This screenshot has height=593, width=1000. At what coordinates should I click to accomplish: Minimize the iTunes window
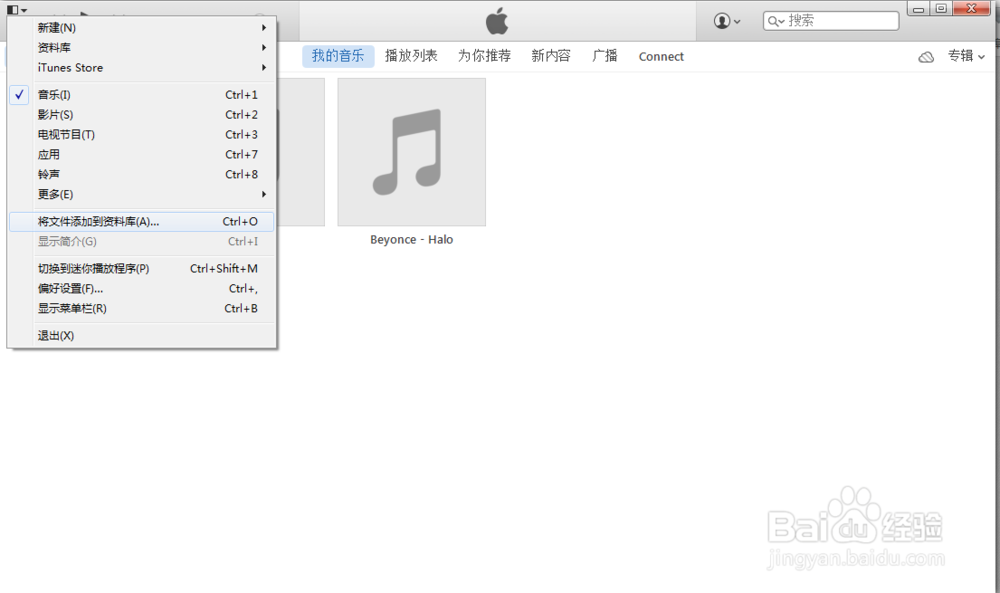pos(918,9)
